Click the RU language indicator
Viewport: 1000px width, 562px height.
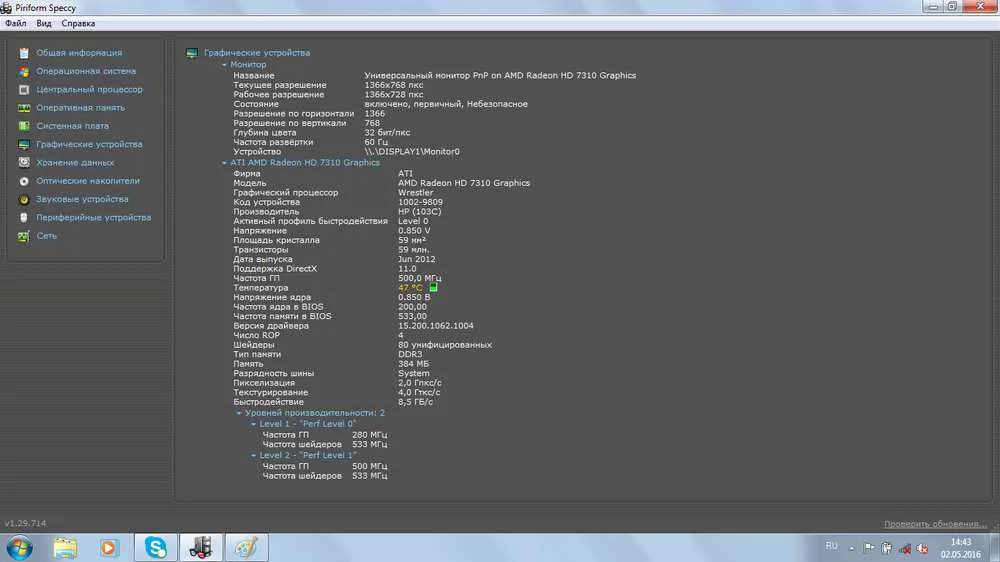point(831,546)
